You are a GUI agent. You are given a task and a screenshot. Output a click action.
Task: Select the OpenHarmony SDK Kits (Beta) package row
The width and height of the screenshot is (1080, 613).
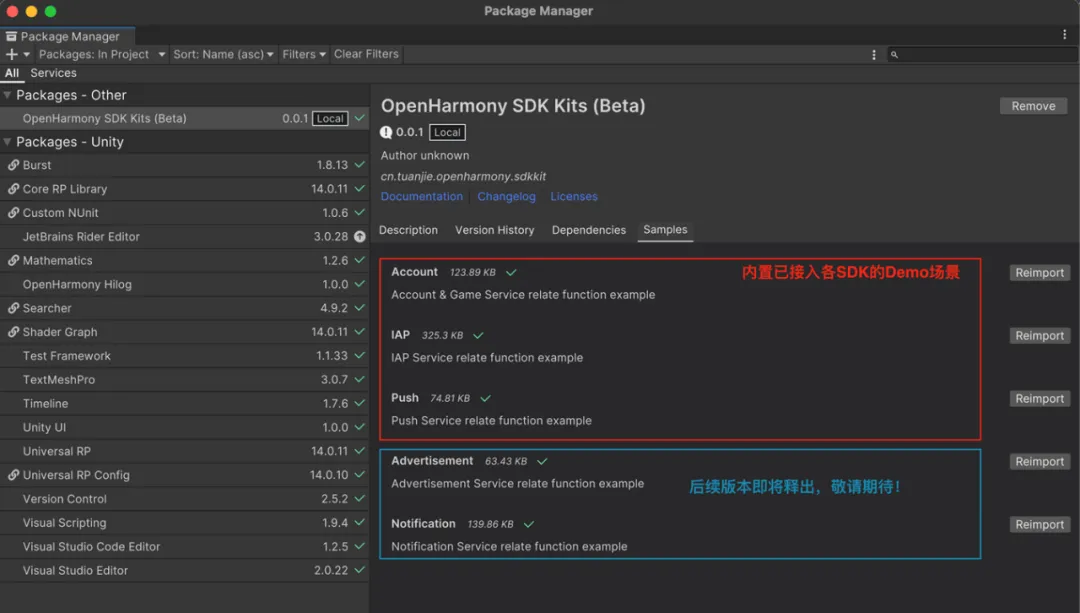(x=185, y=118)
